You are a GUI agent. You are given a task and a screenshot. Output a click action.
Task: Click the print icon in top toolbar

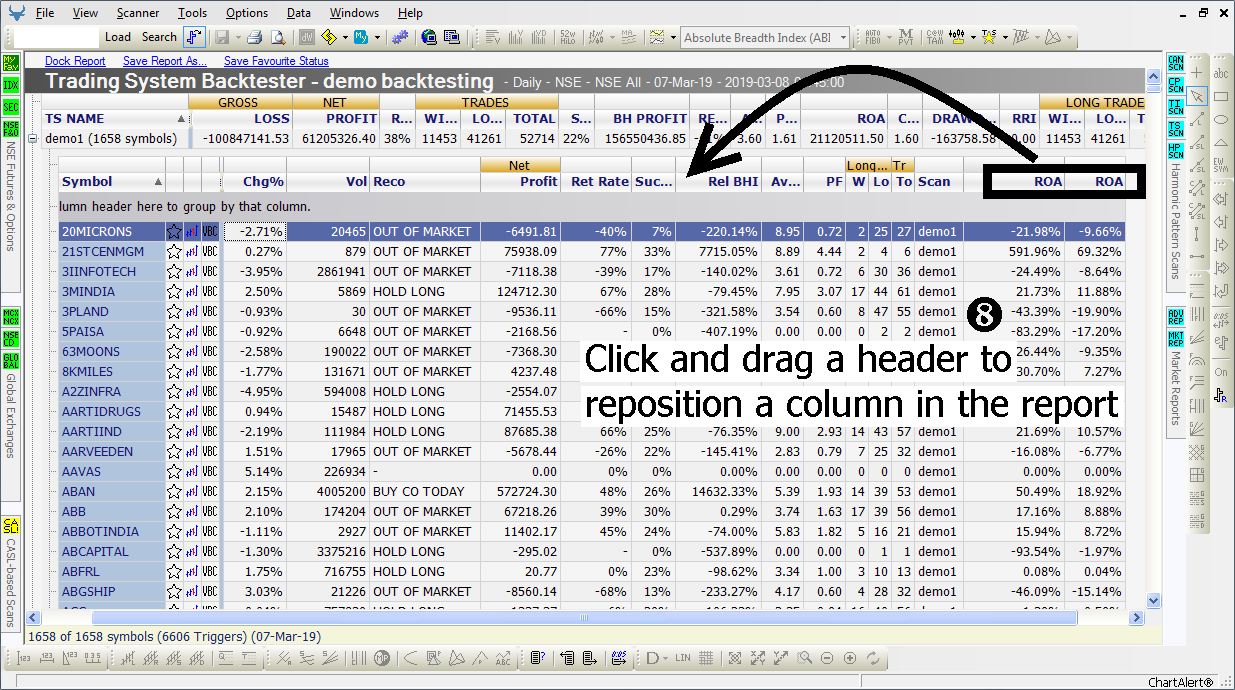click(x=254, y=37)
